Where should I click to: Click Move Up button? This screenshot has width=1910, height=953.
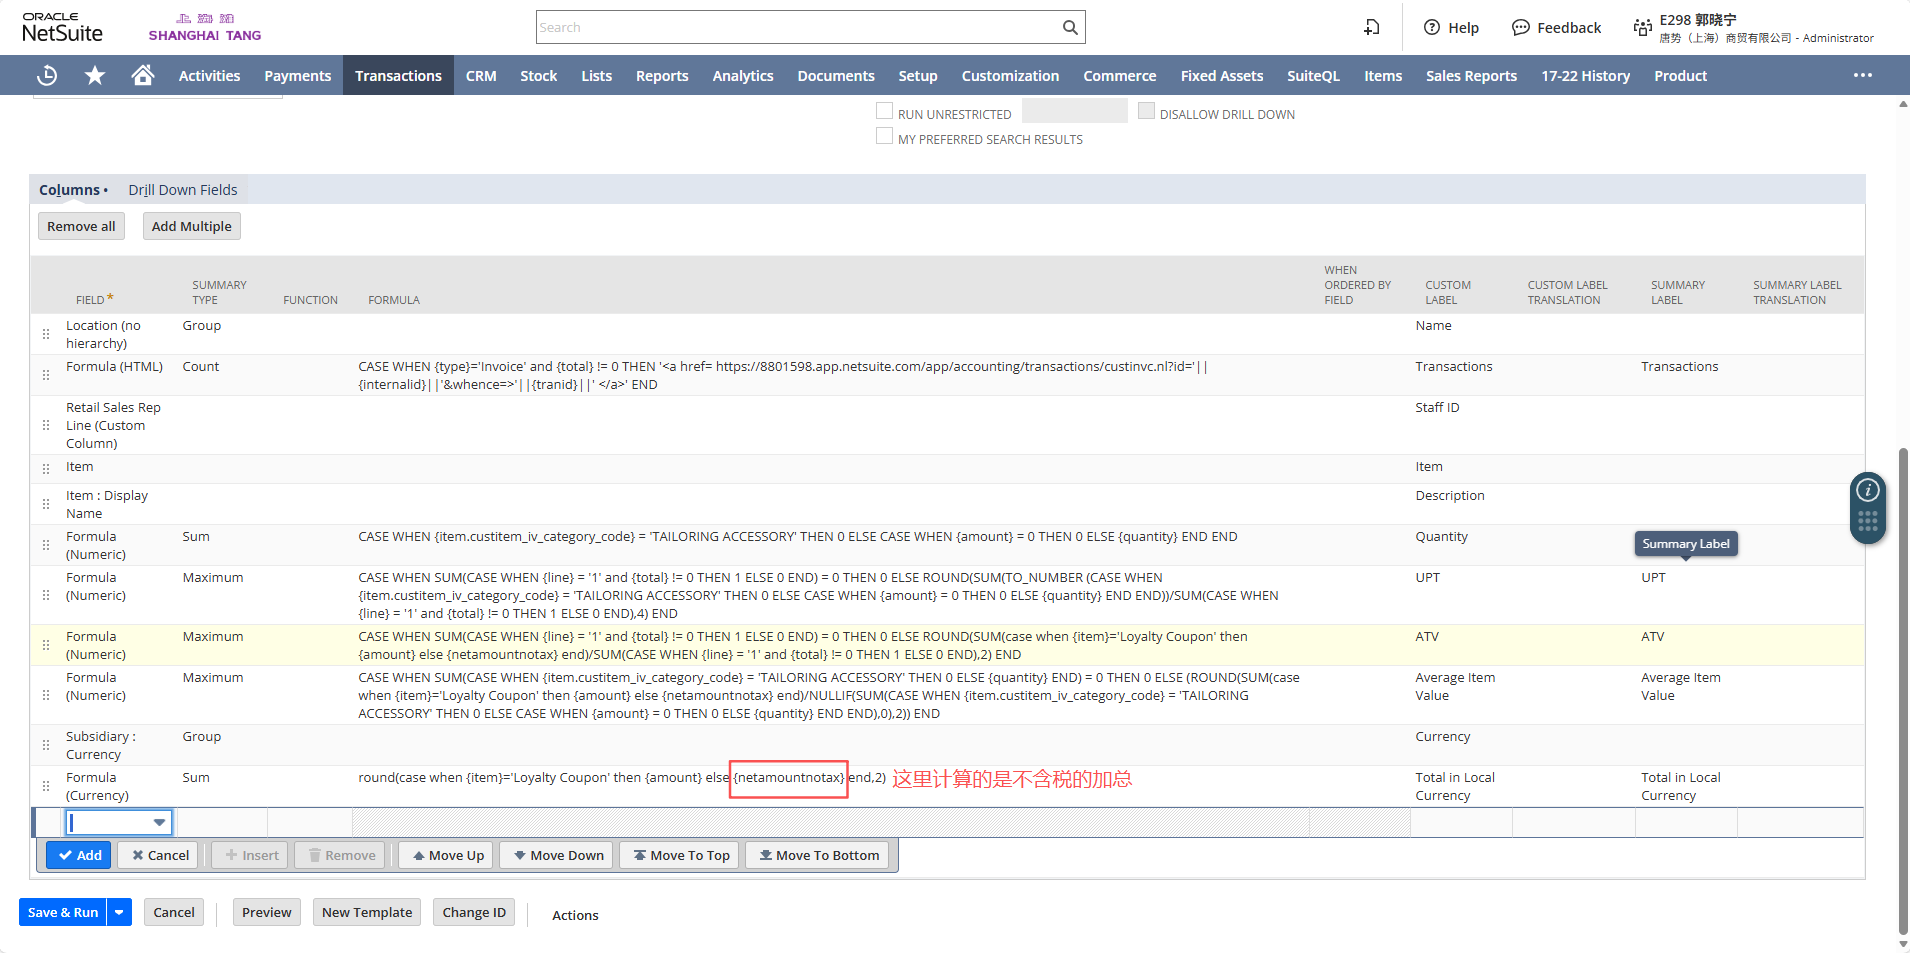447,855
